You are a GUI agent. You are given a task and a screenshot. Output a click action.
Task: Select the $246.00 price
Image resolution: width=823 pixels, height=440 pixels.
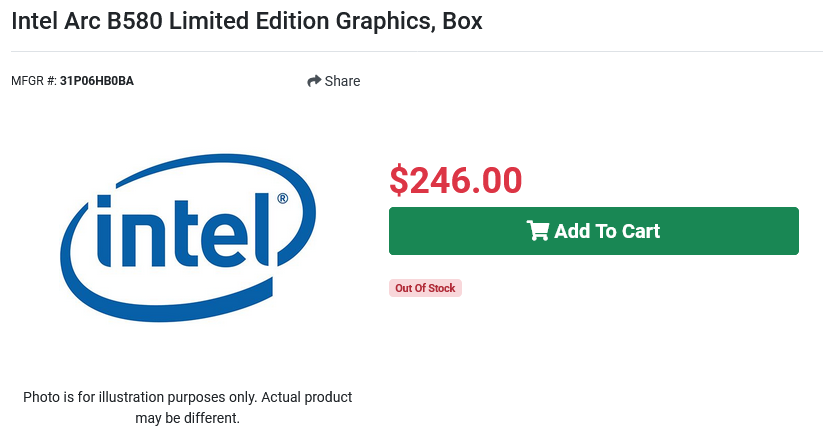tap(455, 180)
